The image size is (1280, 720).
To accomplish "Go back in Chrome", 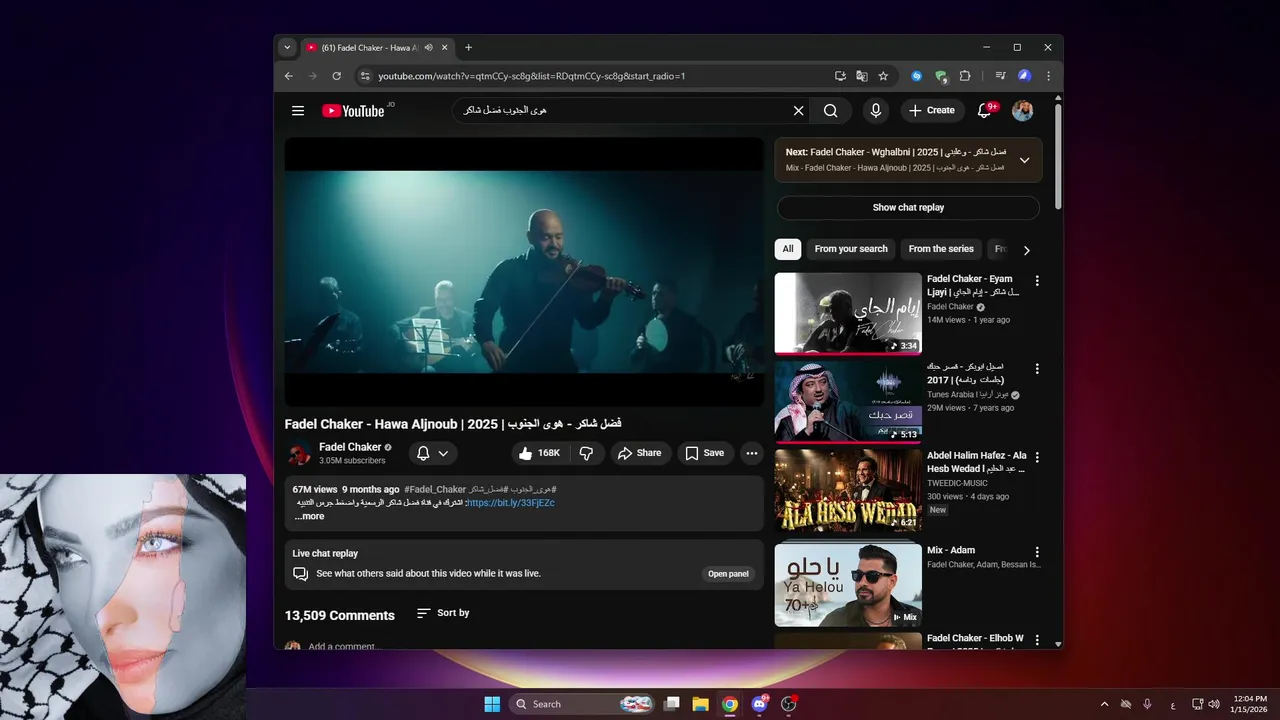I will coord(289,76).
